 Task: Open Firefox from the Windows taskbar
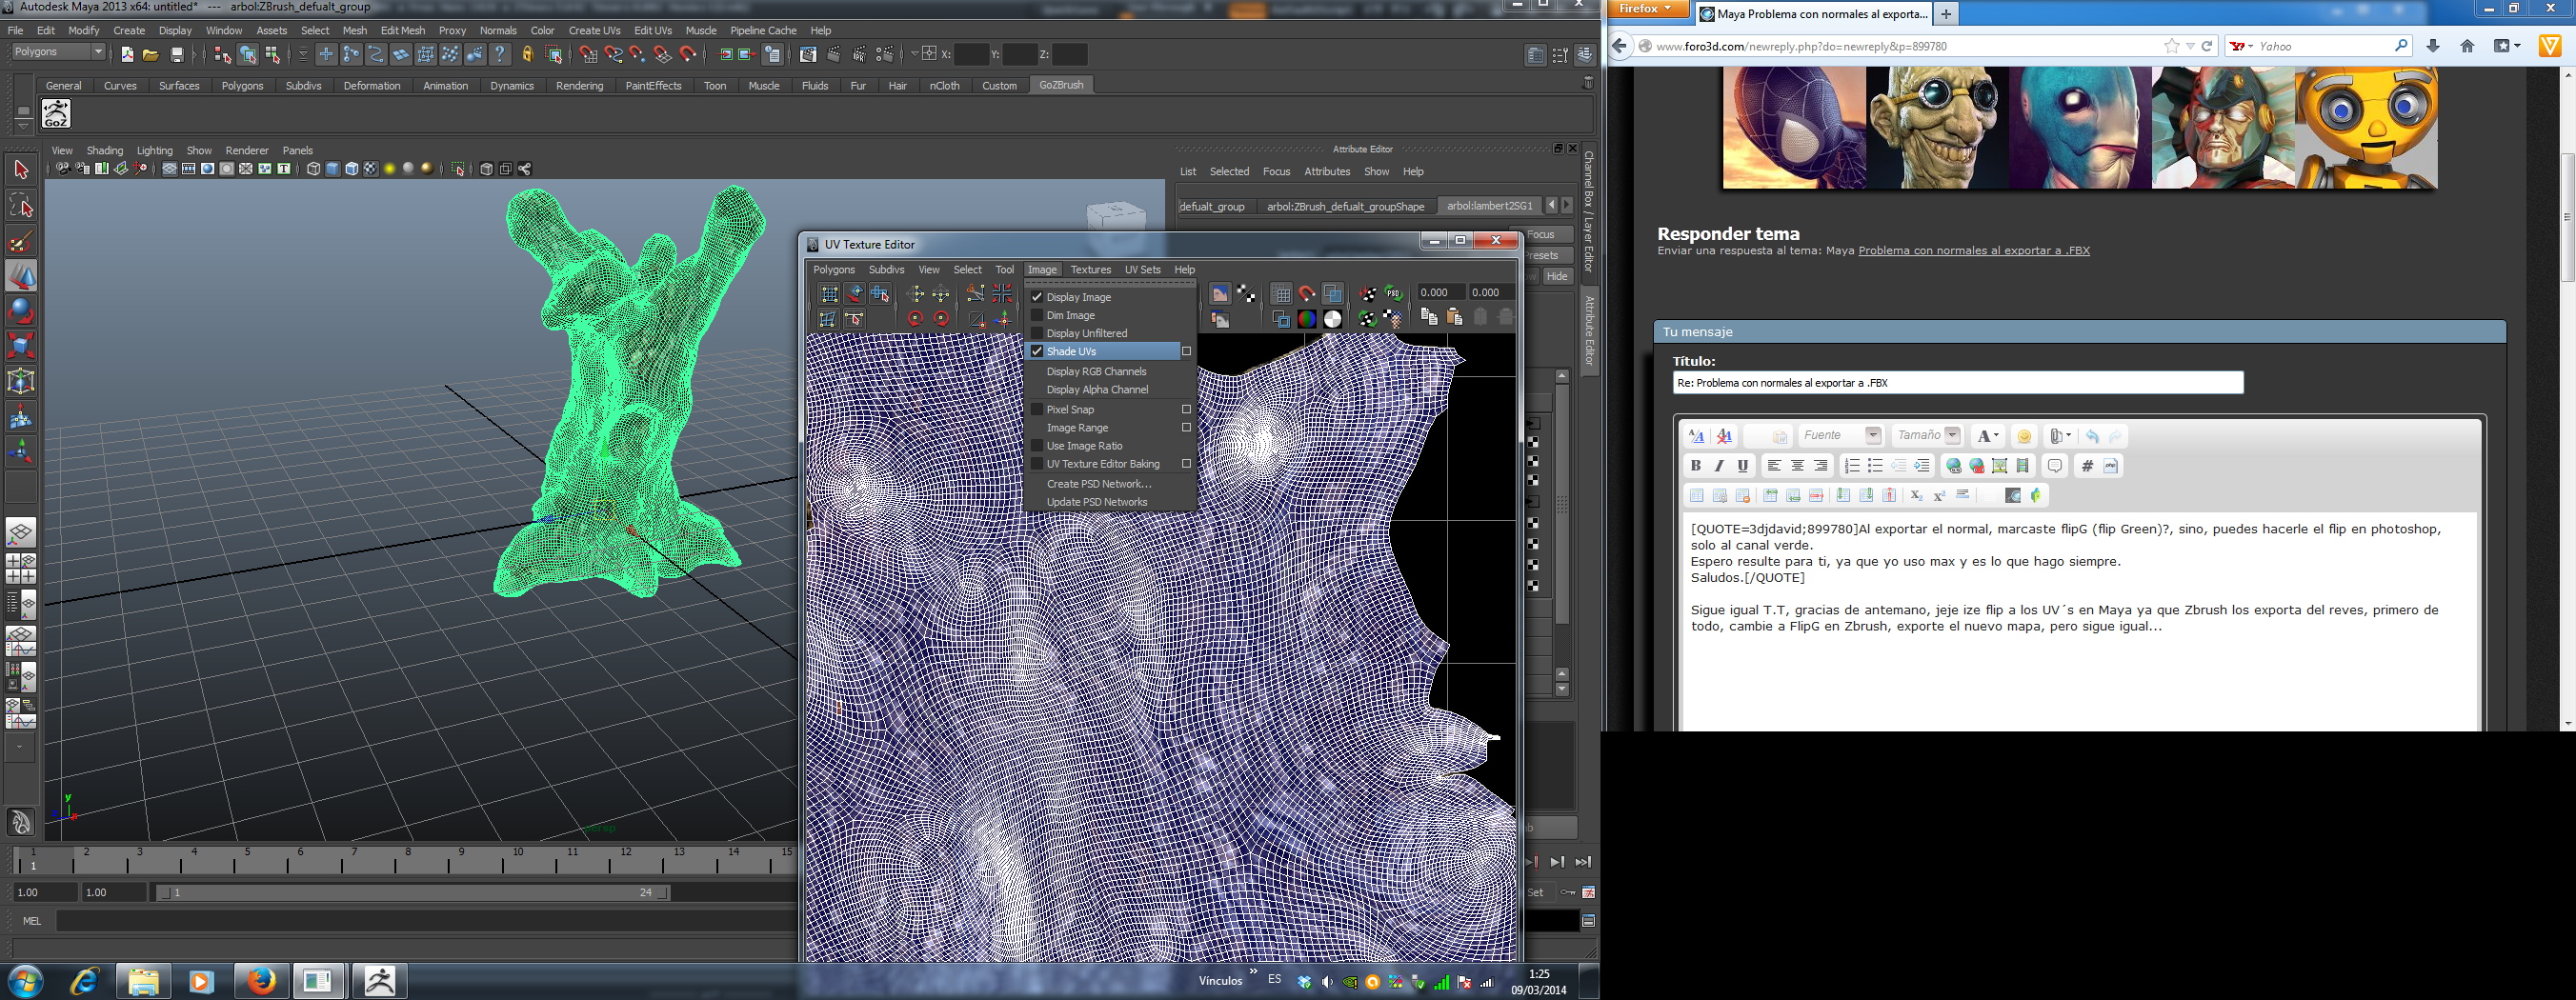261,981
